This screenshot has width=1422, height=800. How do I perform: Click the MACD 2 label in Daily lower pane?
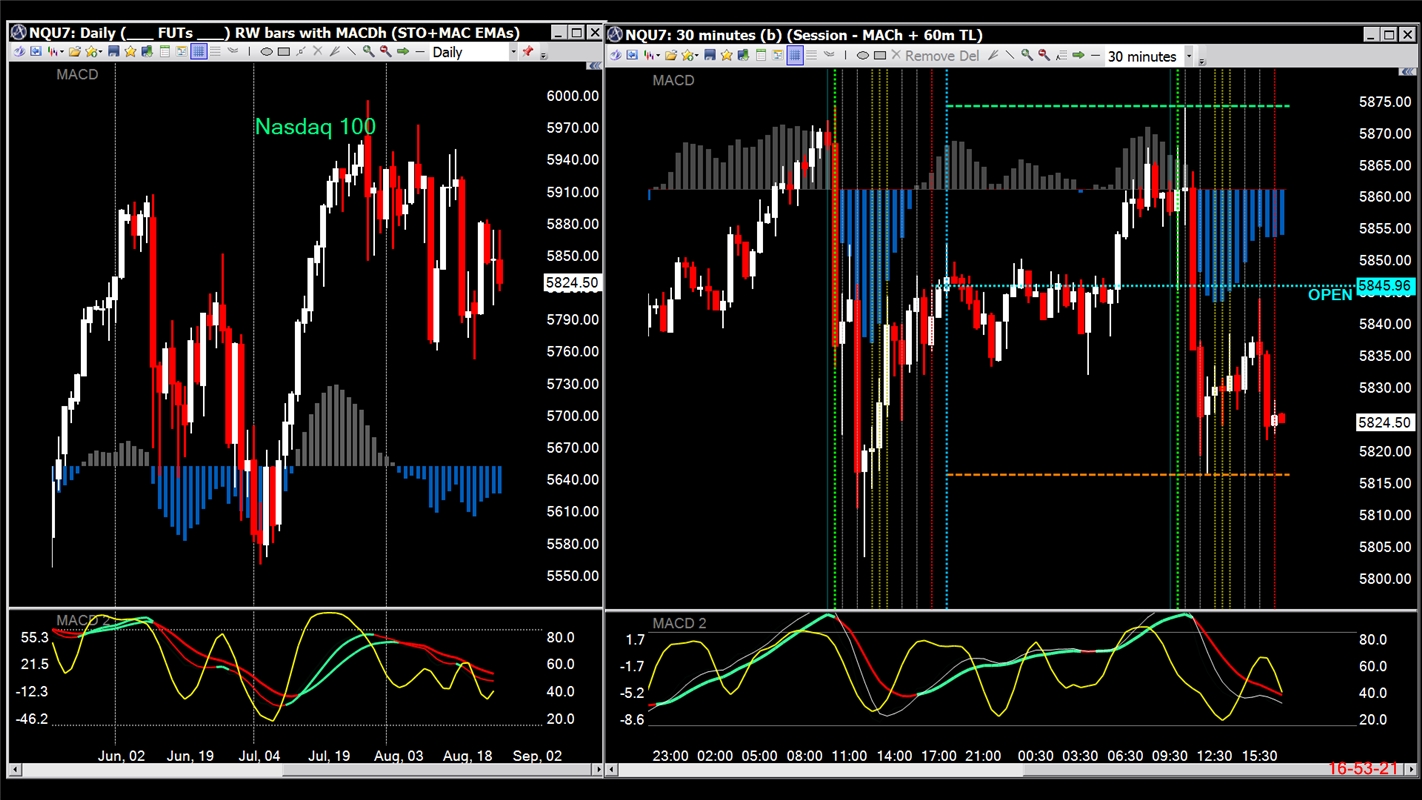pos(82,621)
